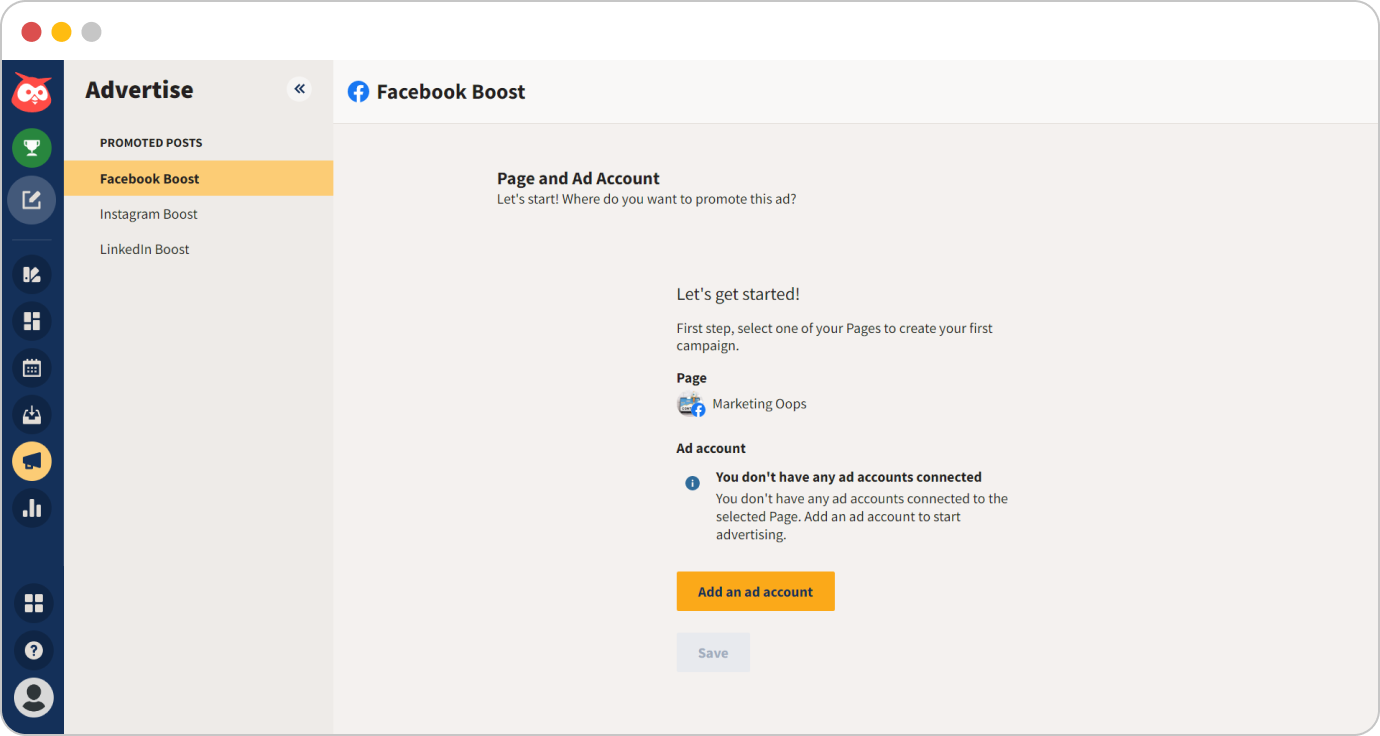1380x736 pixels.
Task: Click Add an ad account button
Action: tap(755, 591)
